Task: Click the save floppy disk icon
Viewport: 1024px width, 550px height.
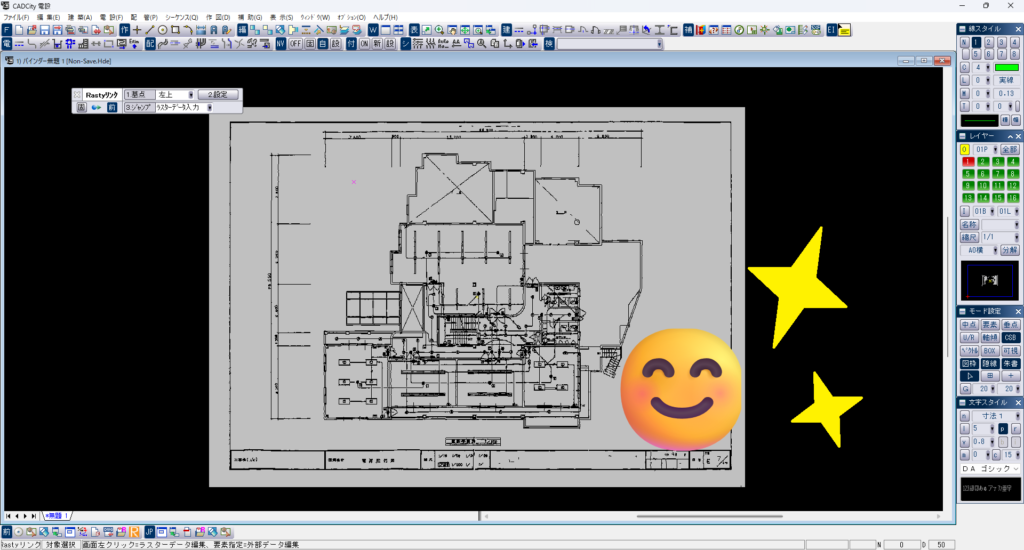Action: (44, 30)
